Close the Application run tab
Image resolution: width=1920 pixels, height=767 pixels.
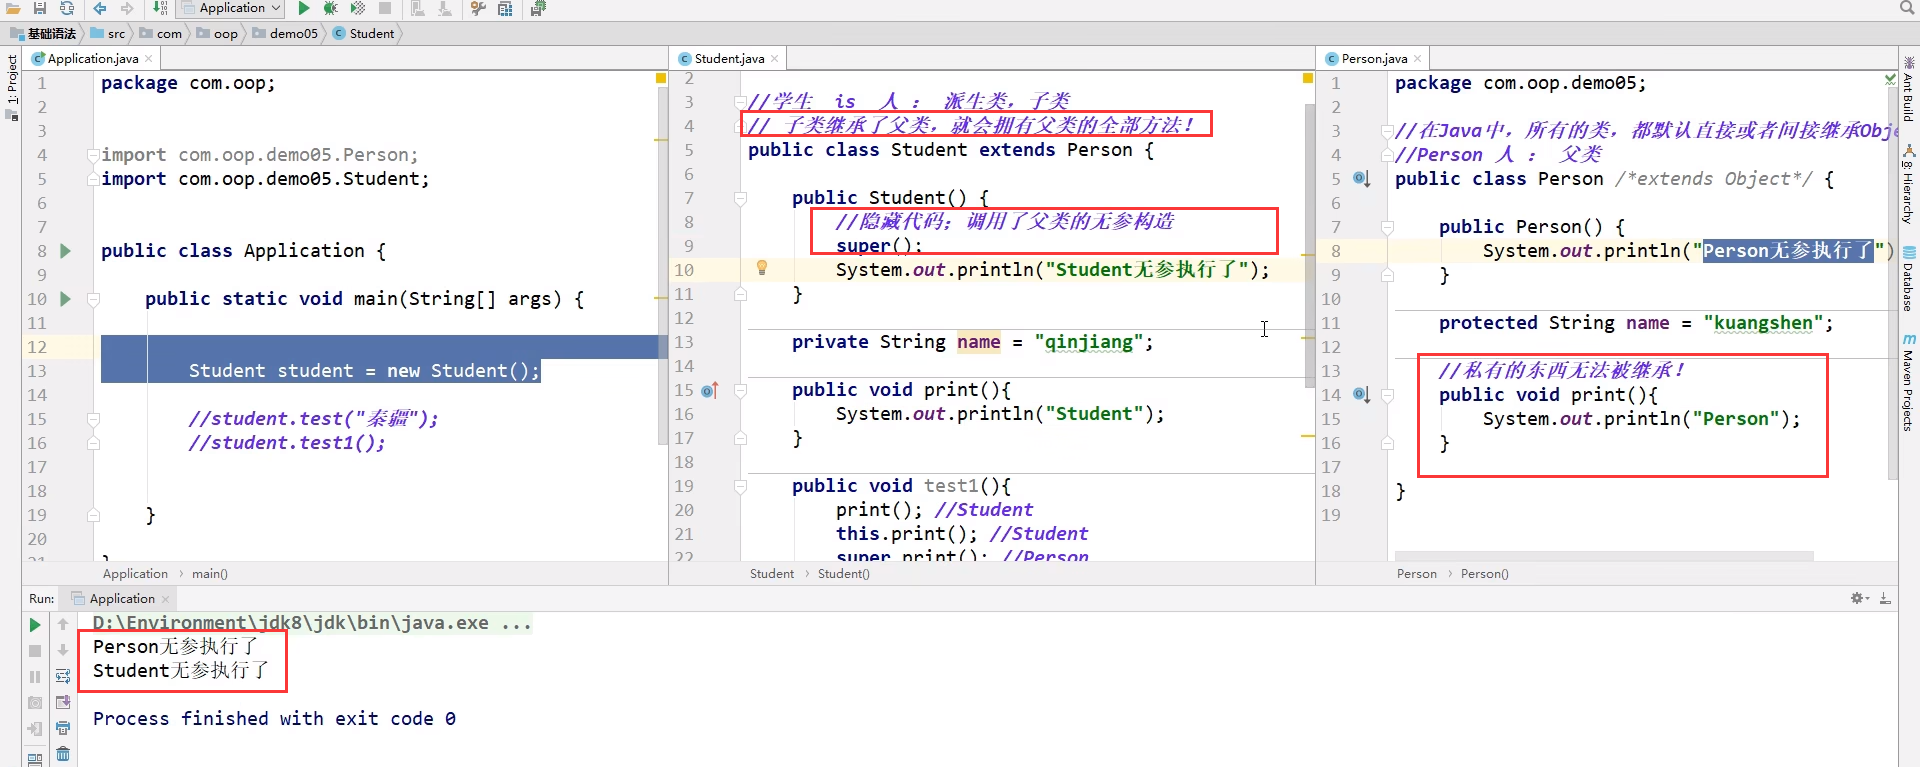(166, 599)
